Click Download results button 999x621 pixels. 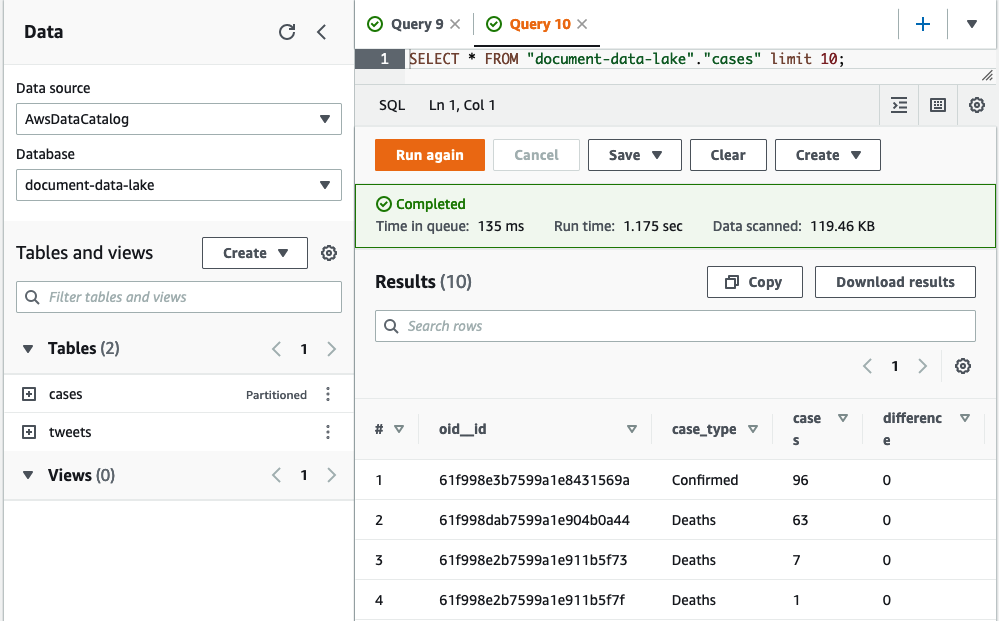pos(894,282)
